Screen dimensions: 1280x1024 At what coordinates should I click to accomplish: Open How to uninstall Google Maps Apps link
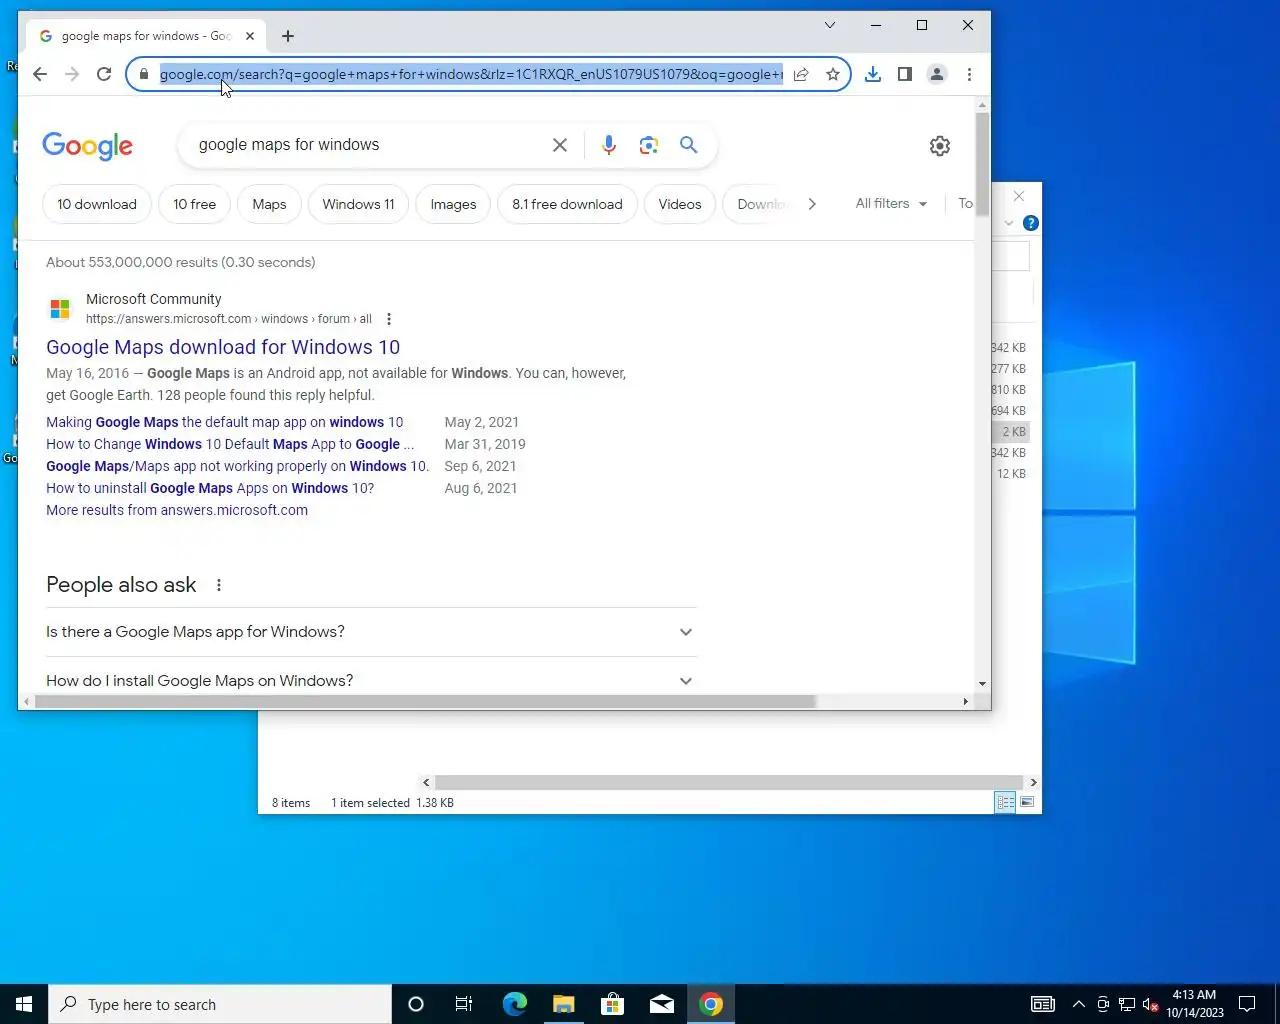tap(210, 488)
